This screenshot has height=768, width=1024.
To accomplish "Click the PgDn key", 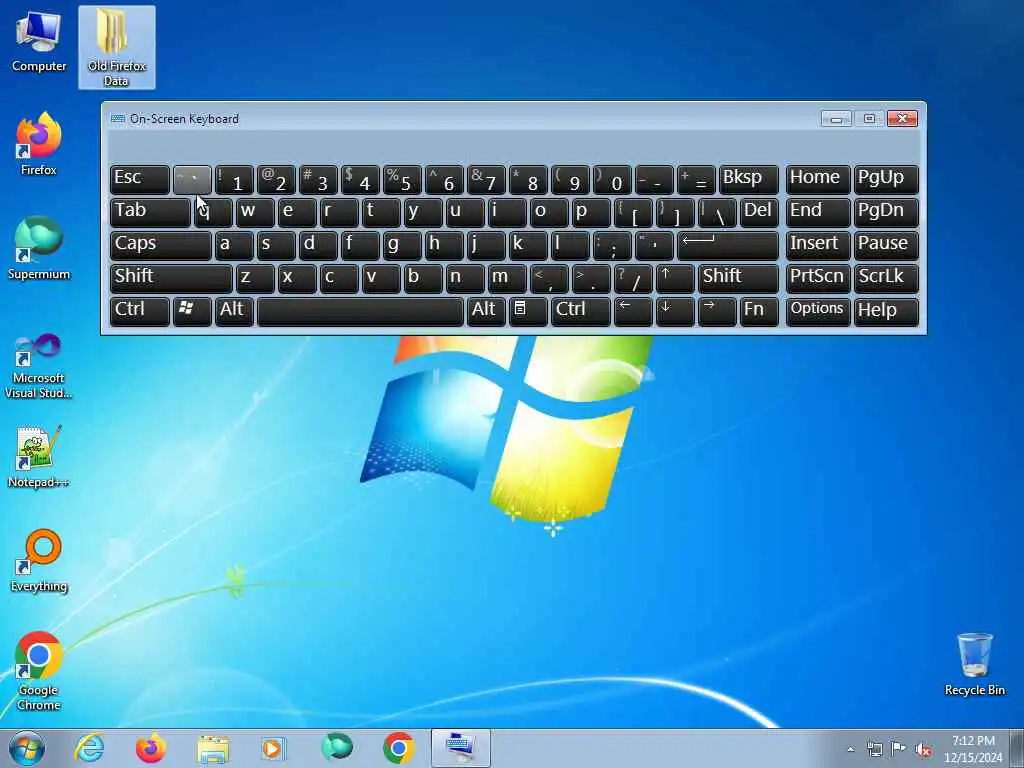I will point(886,213).
